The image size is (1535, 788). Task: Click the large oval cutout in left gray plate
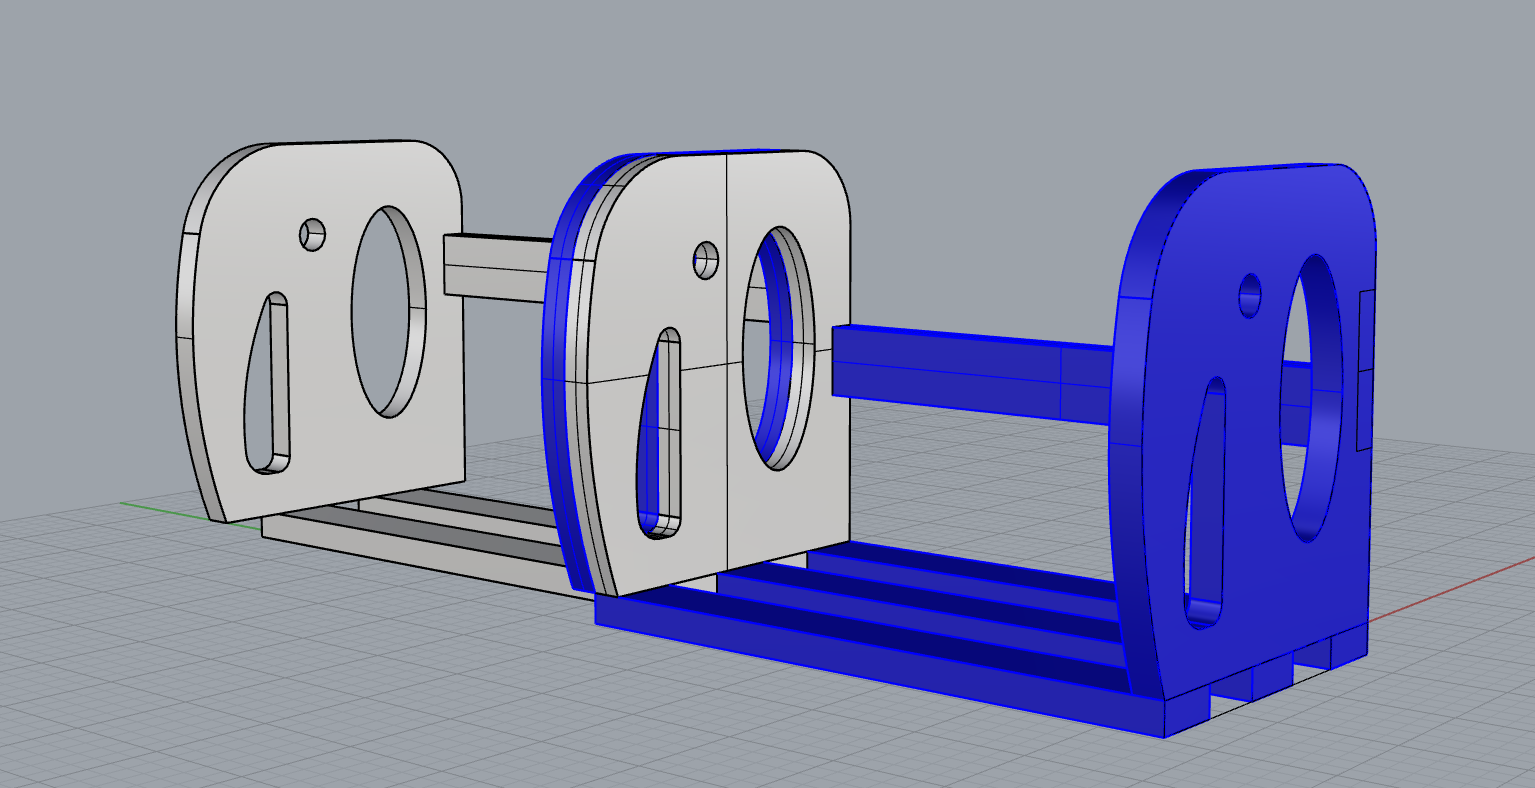click(387, 311)
